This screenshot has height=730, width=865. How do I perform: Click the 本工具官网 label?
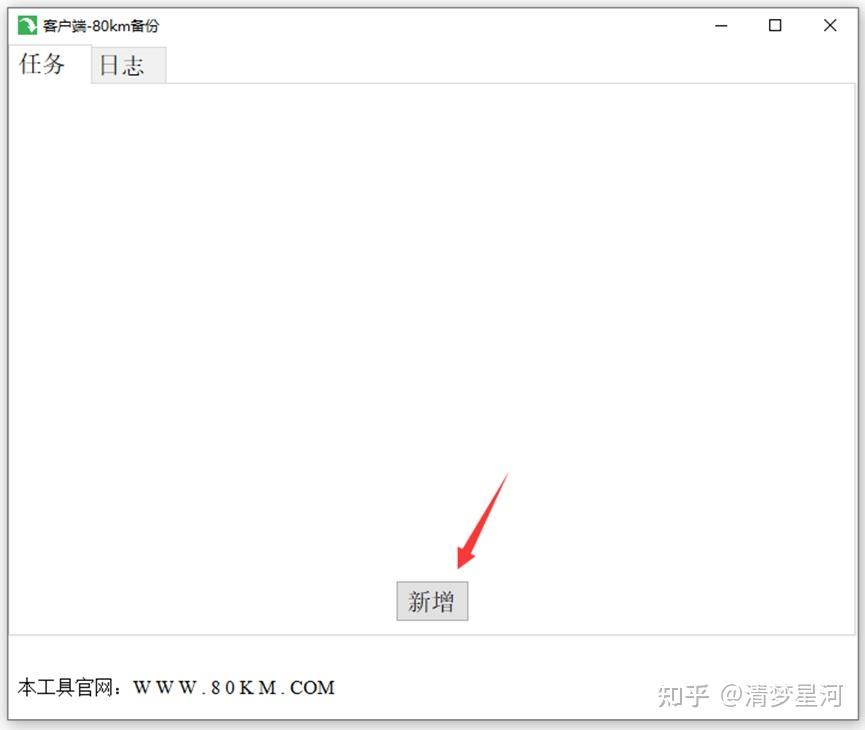point(65,688)
